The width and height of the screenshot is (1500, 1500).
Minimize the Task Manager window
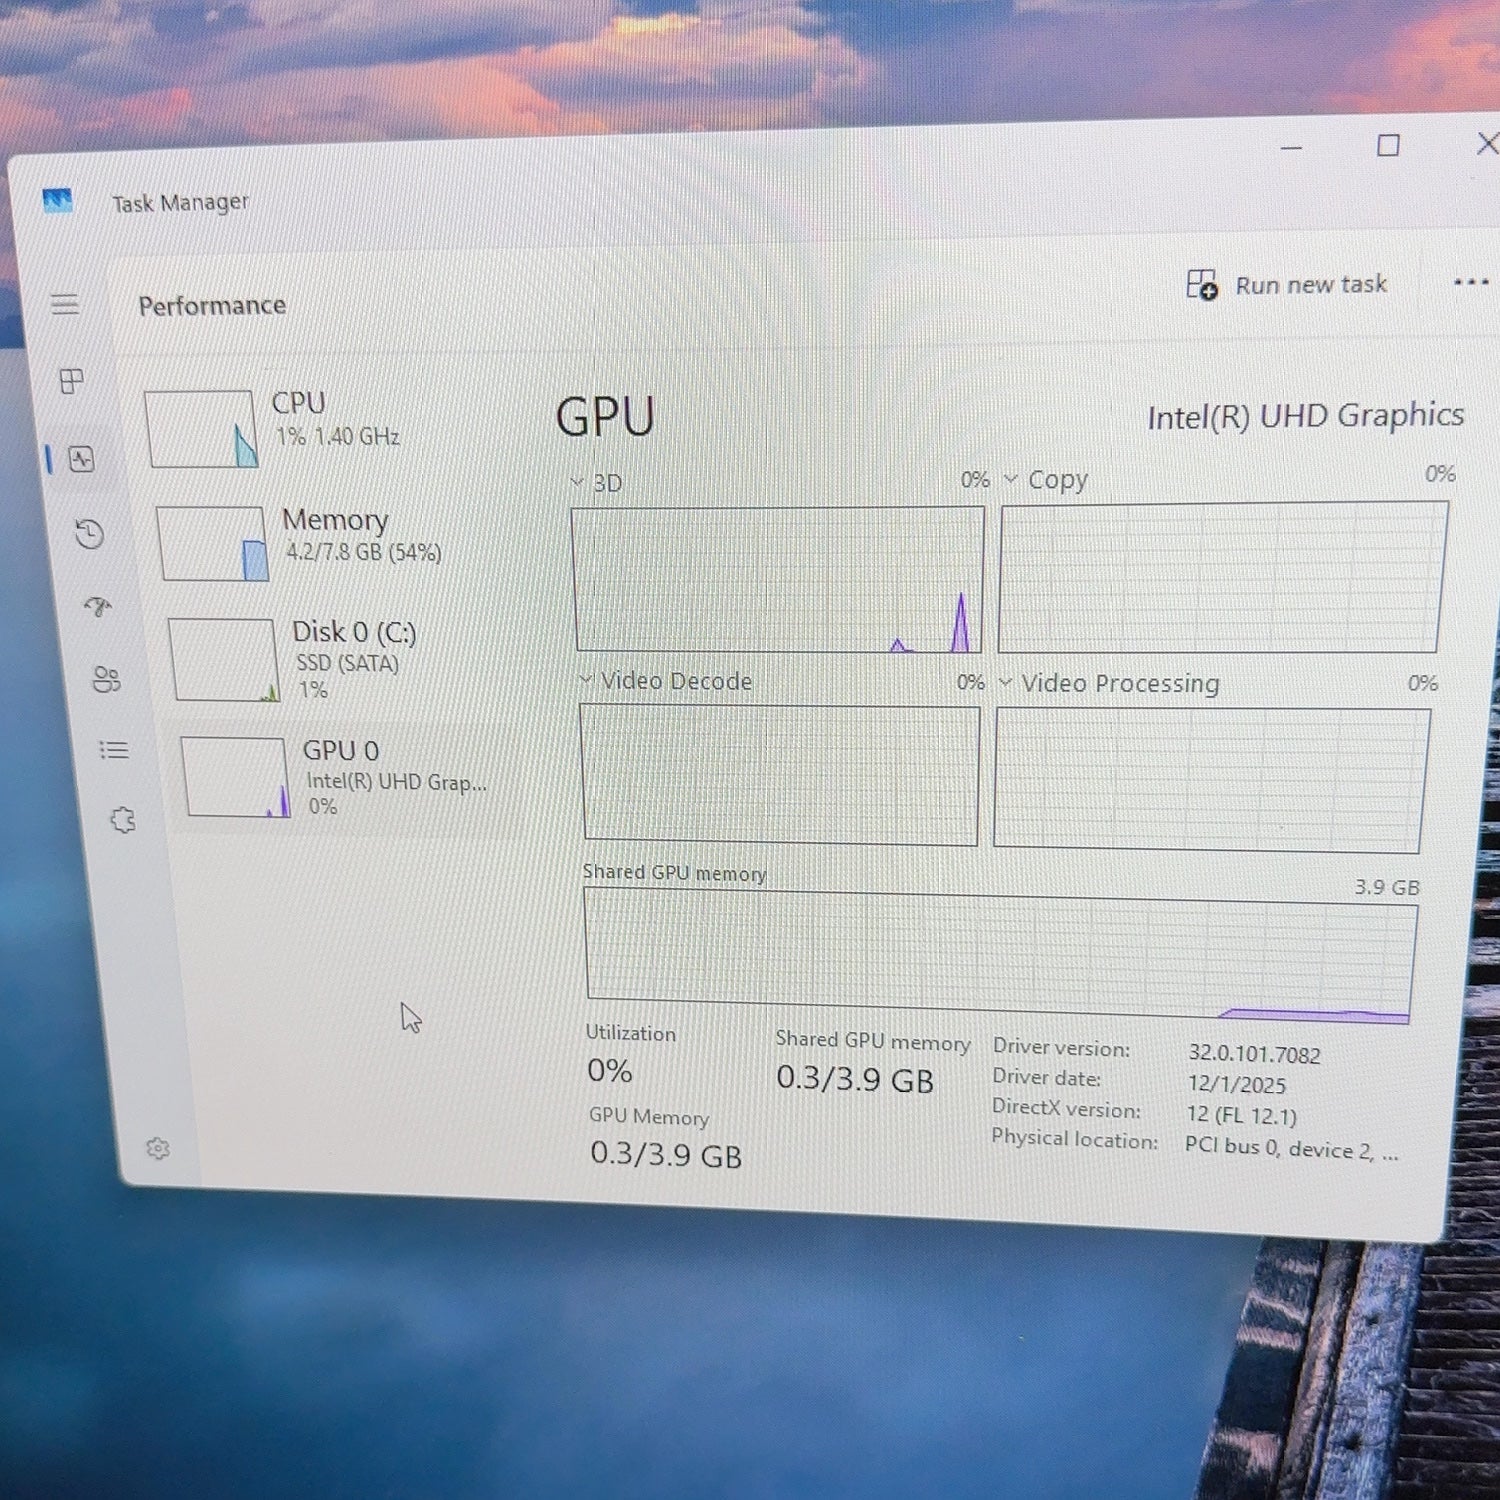tap(1292, 148)
